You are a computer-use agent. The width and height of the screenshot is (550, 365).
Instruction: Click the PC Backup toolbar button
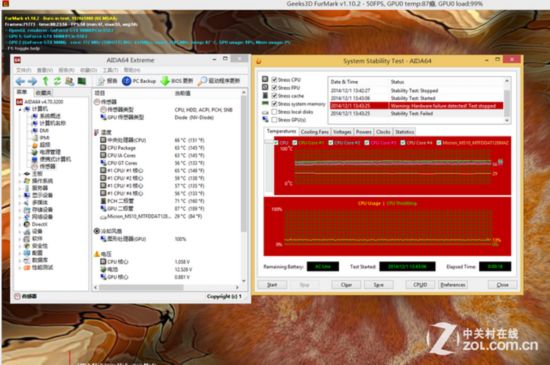click(x=139, y=81)
